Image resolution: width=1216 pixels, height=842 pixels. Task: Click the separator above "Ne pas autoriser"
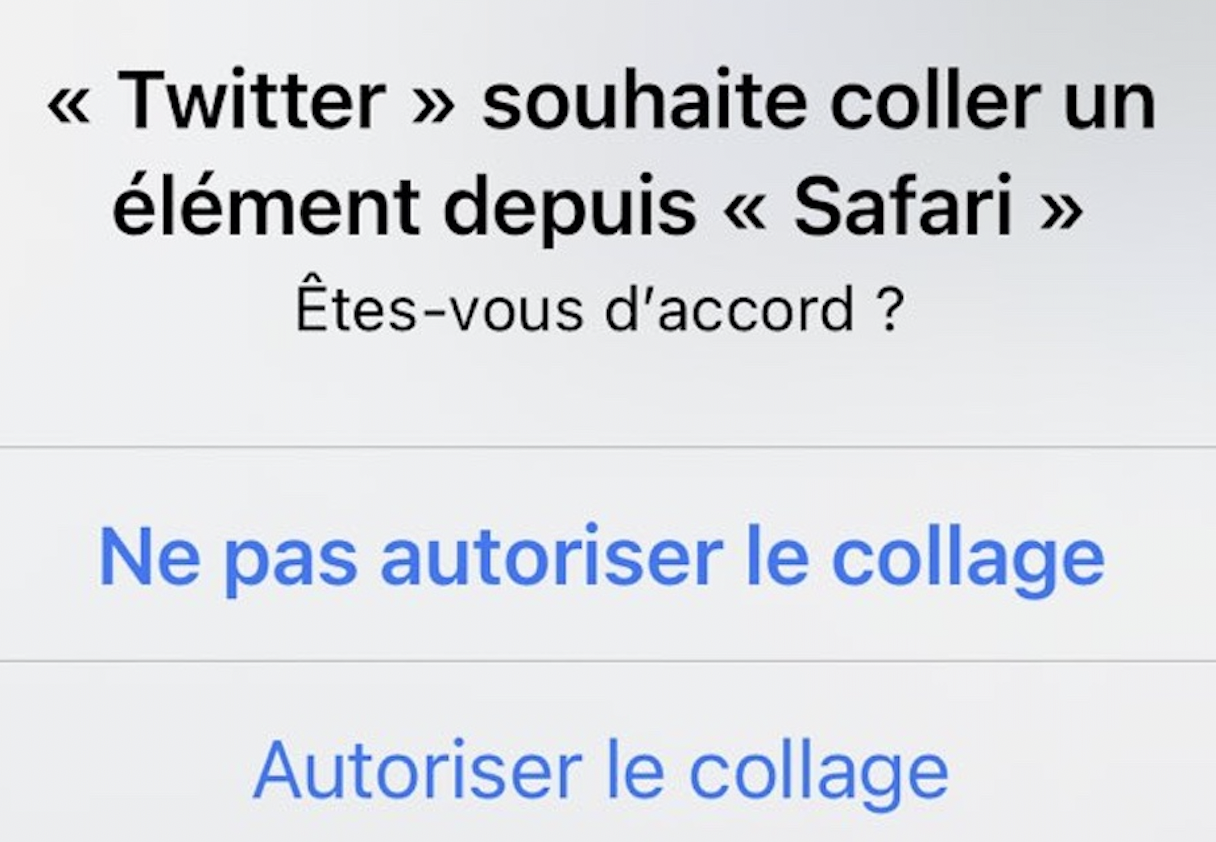[608, 447]
